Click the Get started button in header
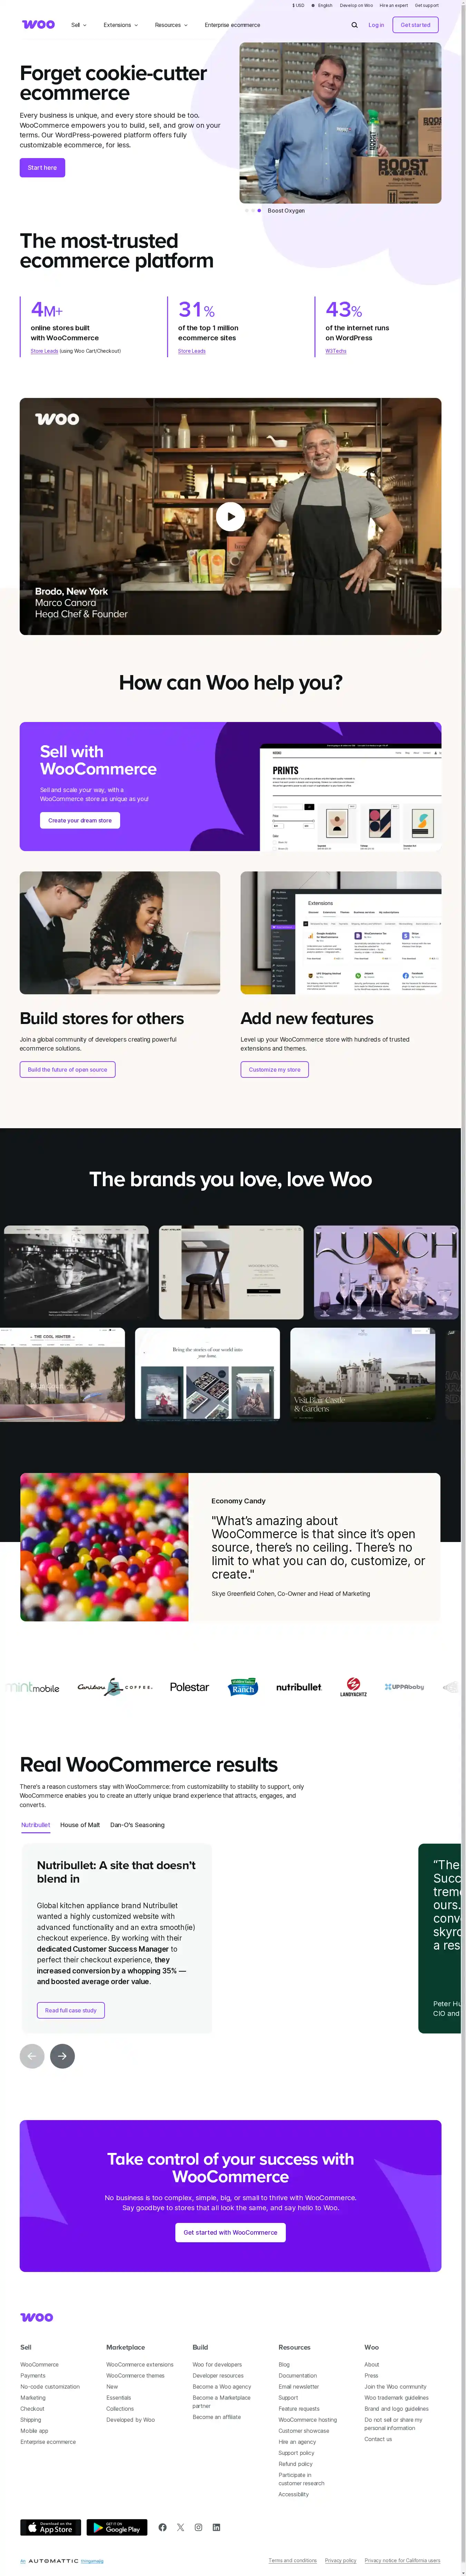Viewport: 466px width, 2576px height. pyautogui.click(x=415, y=25)
